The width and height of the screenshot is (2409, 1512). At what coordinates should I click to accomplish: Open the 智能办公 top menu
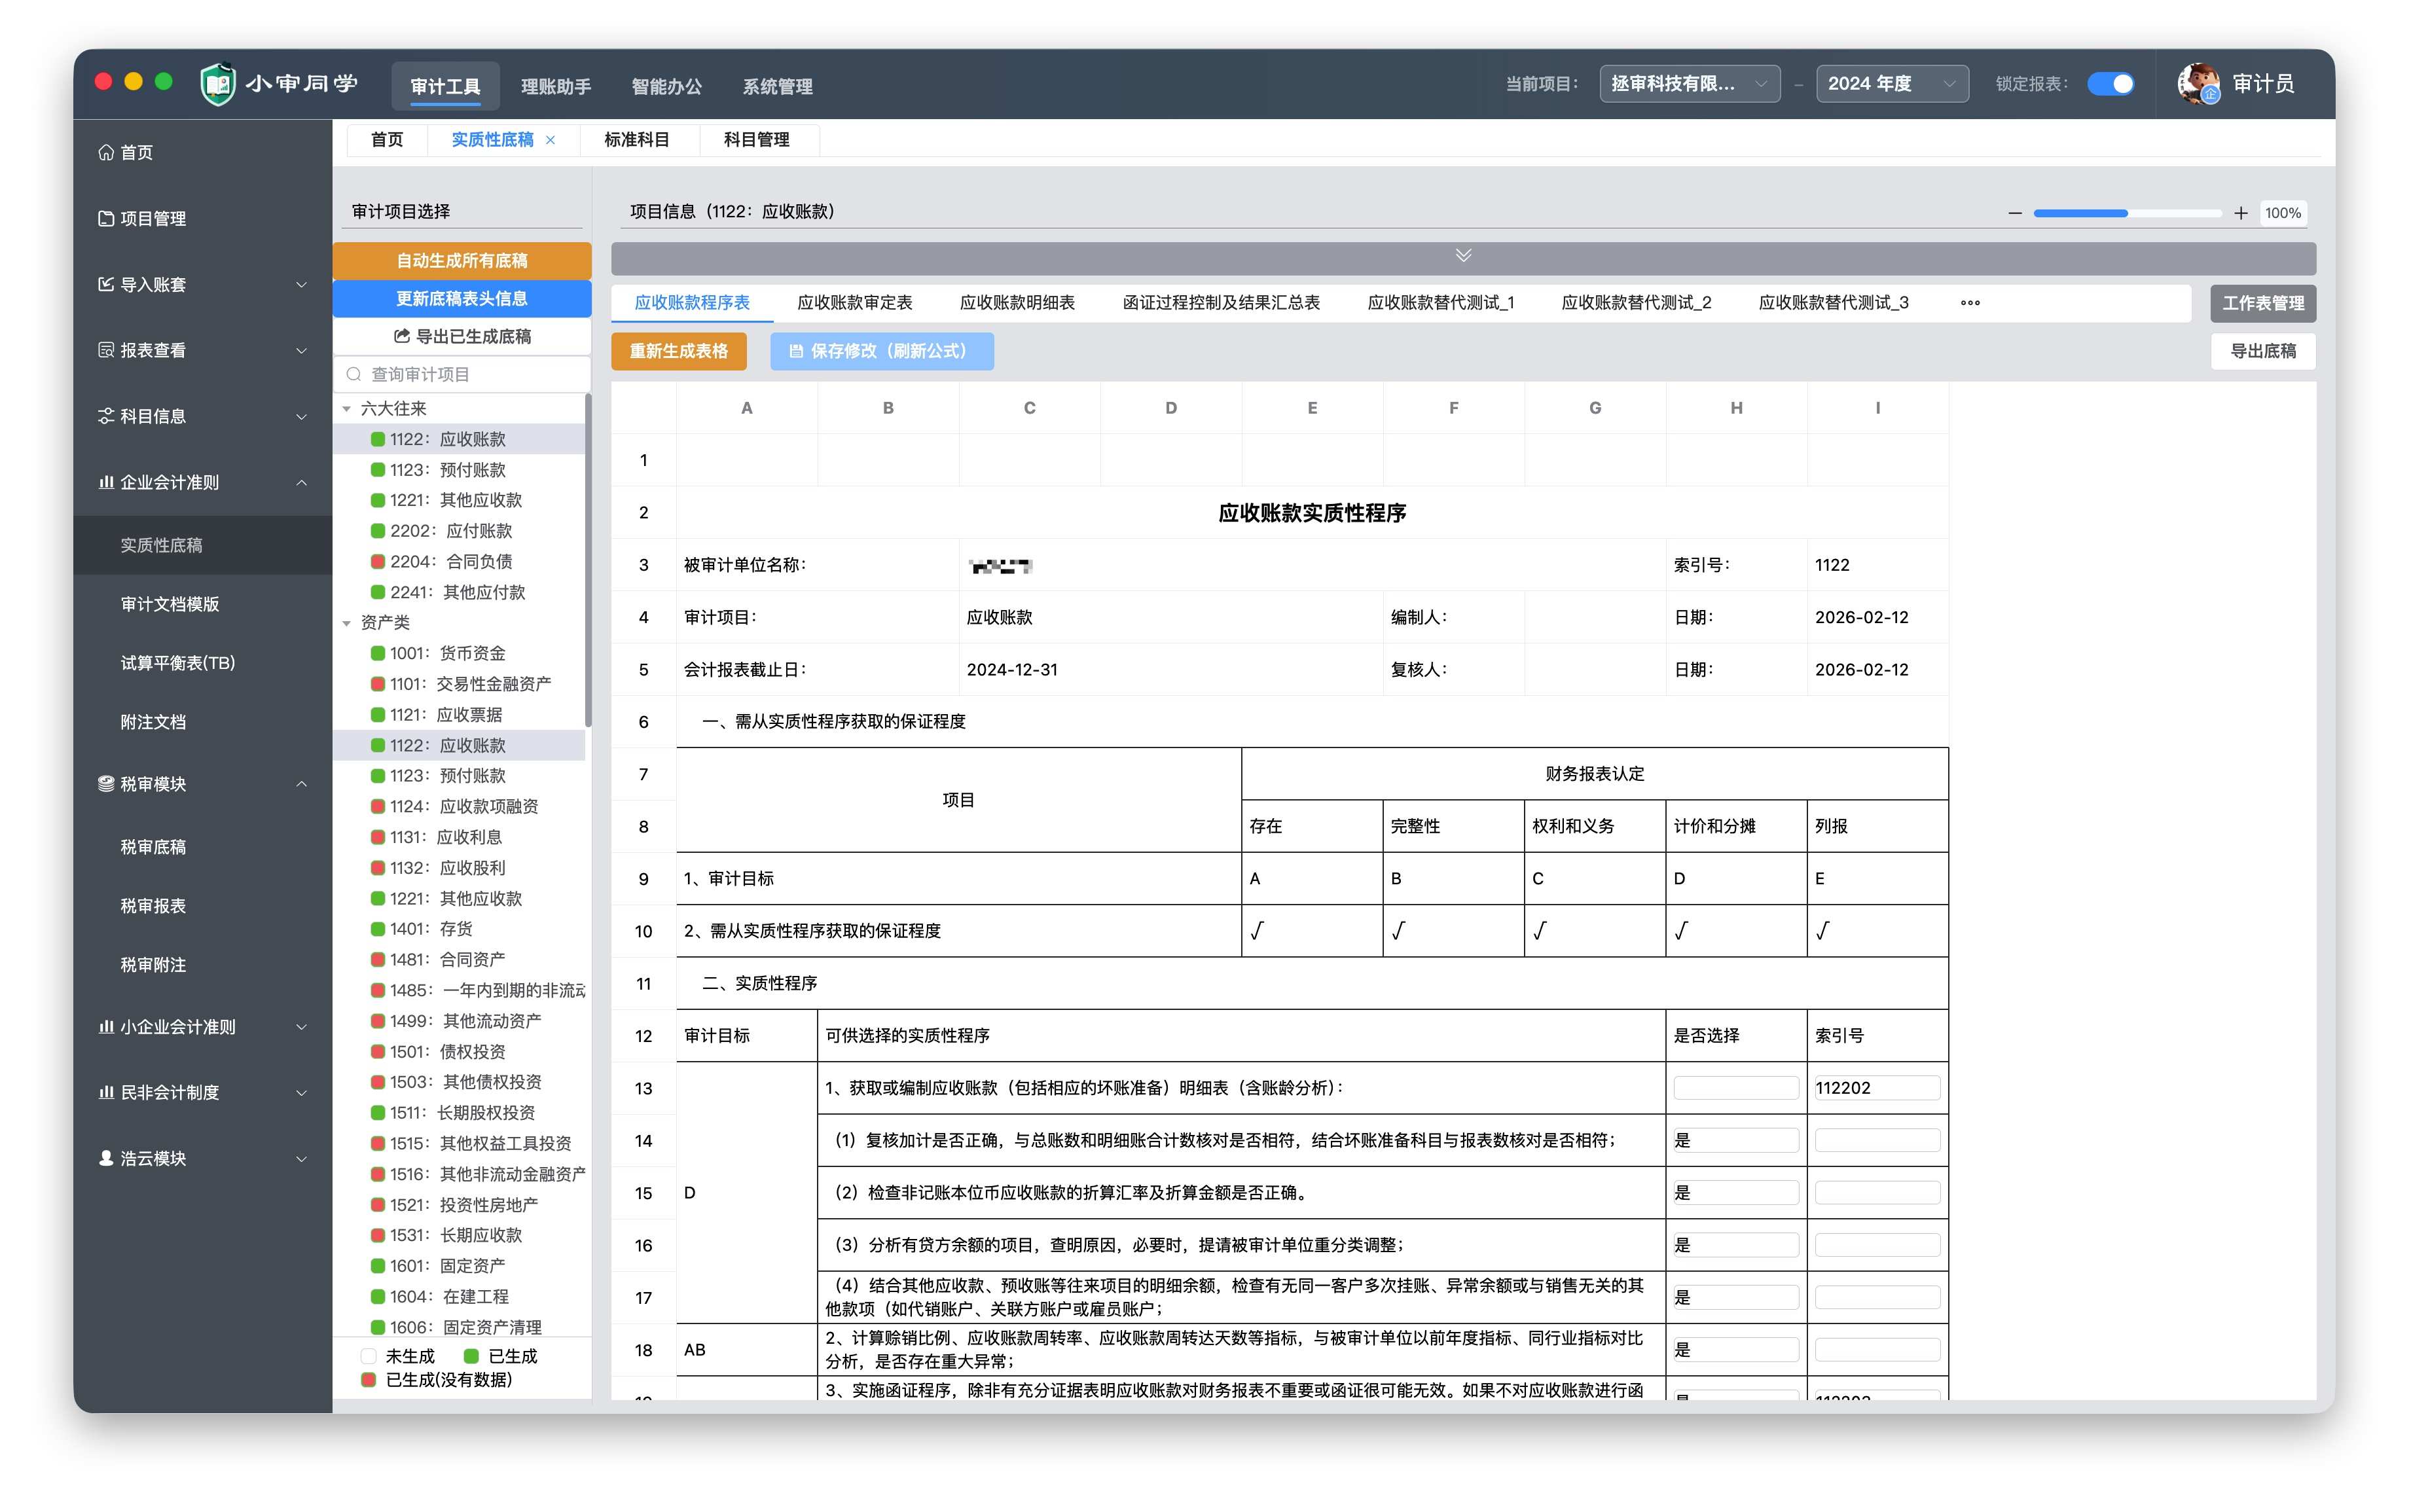pos(666,86)
